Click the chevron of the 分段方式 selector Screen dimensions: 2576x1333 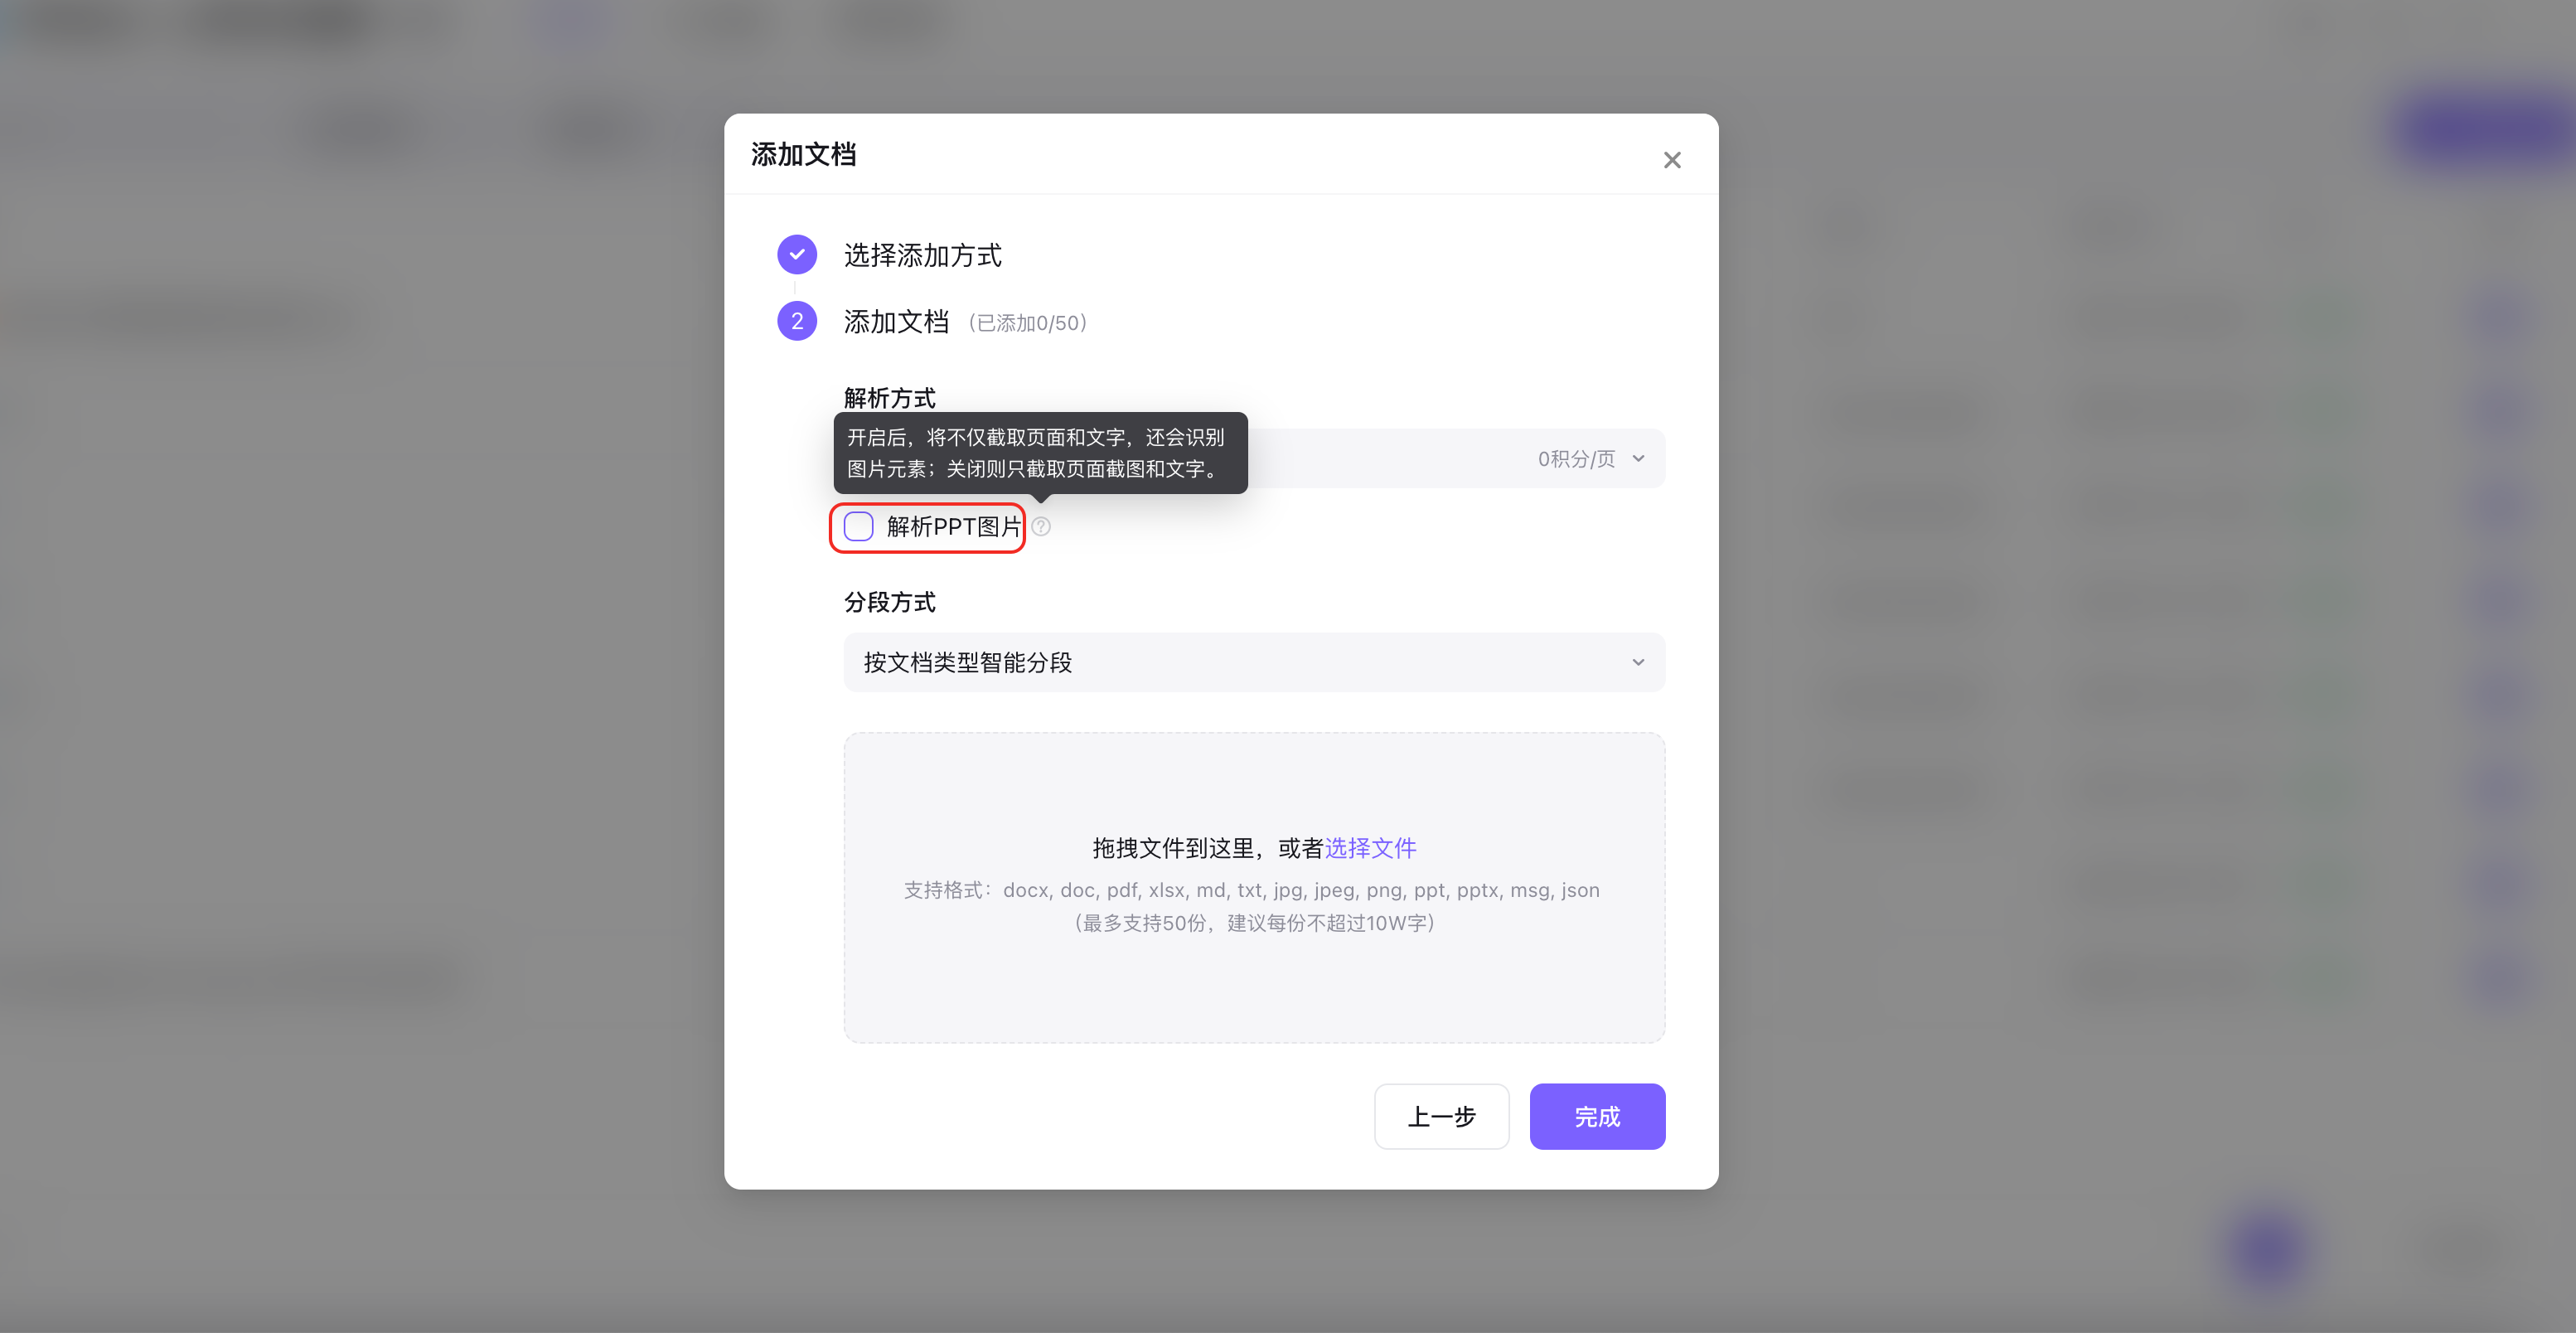pos(1638,662)
